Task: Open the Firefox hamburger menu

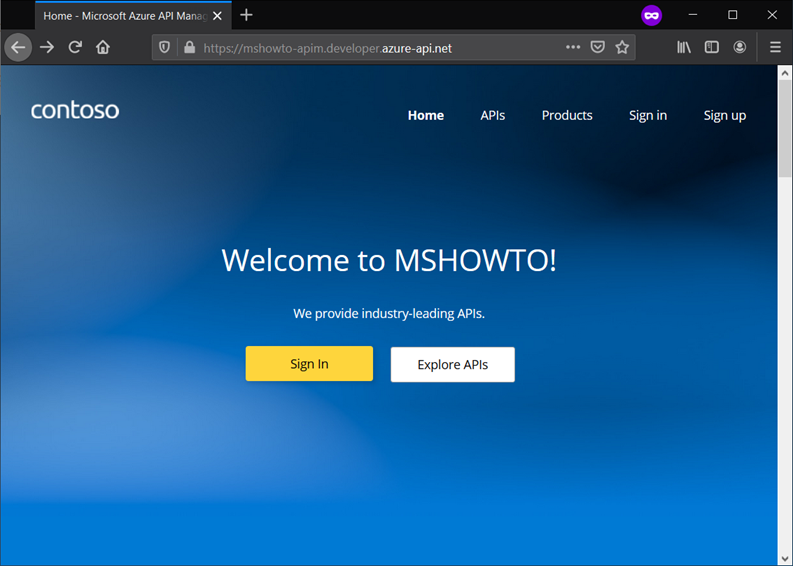Action: pyautogui.click(x=775, y=48)
